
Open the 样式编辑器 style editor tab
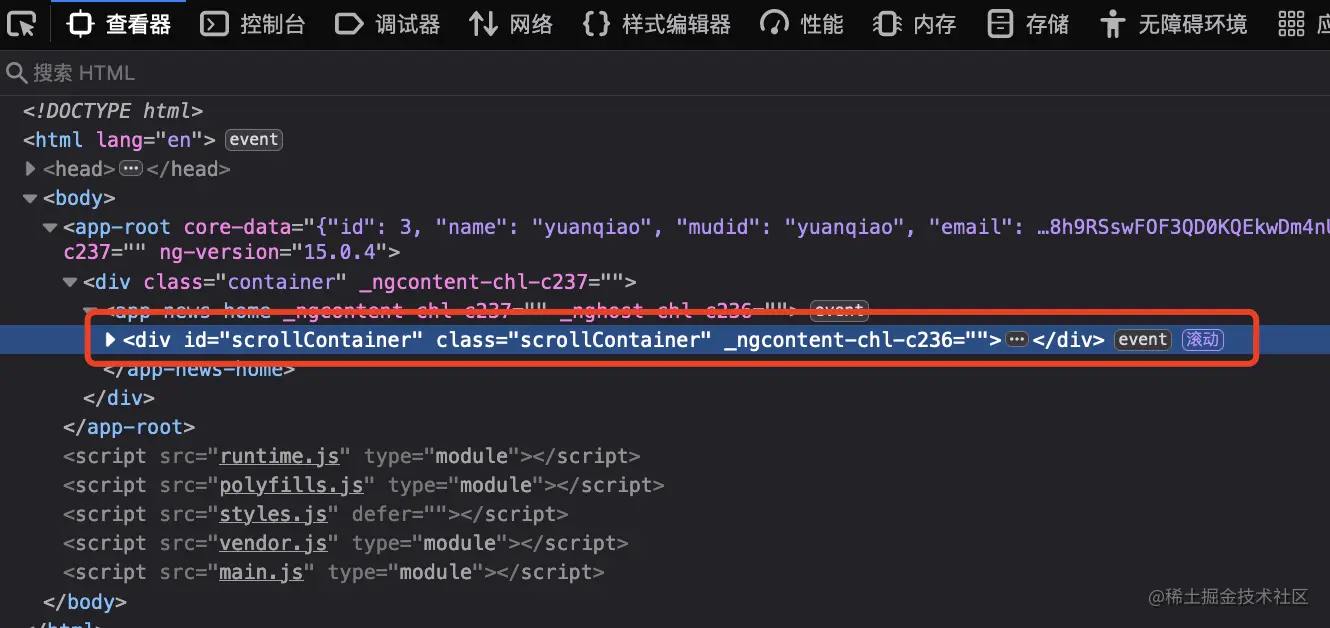click(x=657, y=24)
